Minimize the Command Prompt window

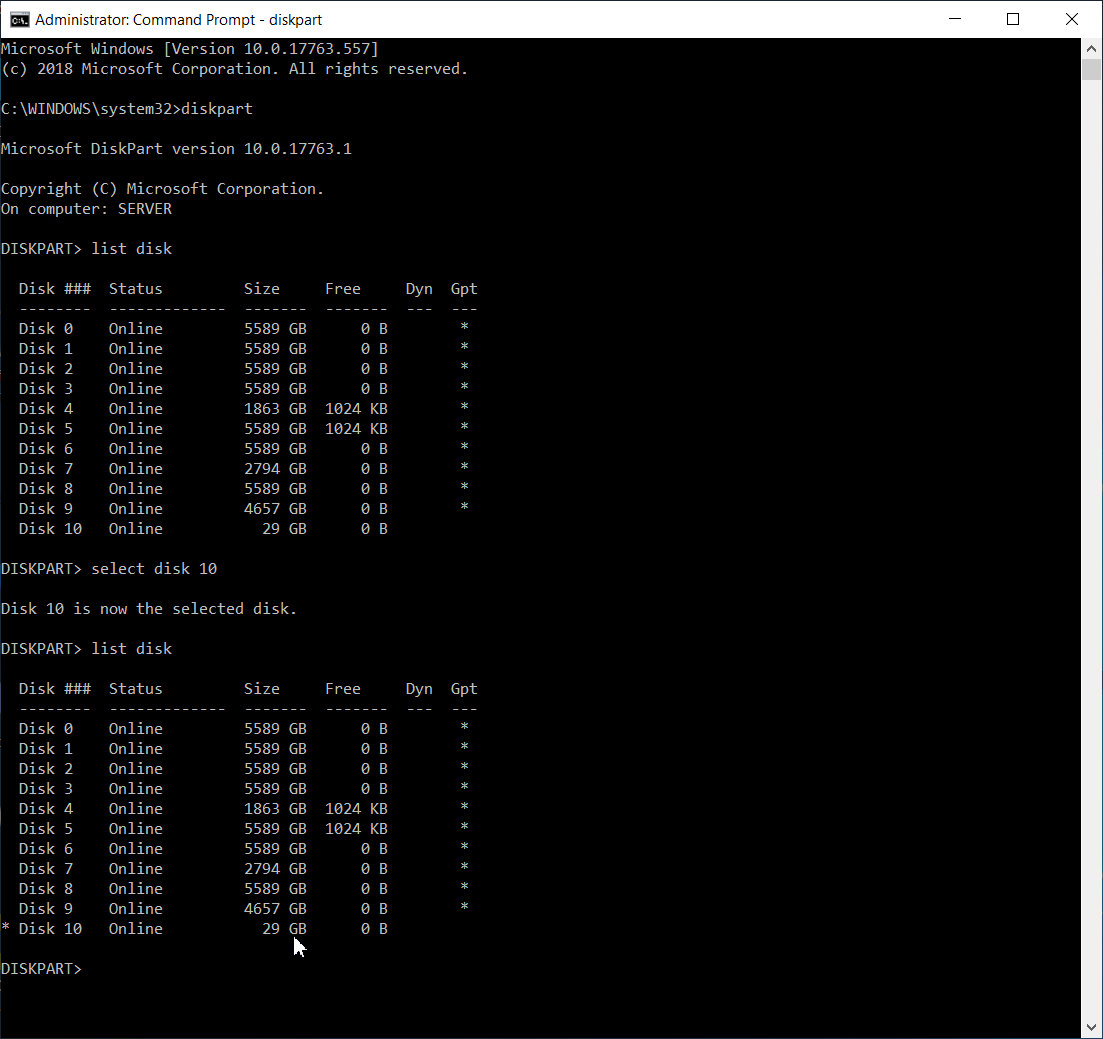click(955, 19)
